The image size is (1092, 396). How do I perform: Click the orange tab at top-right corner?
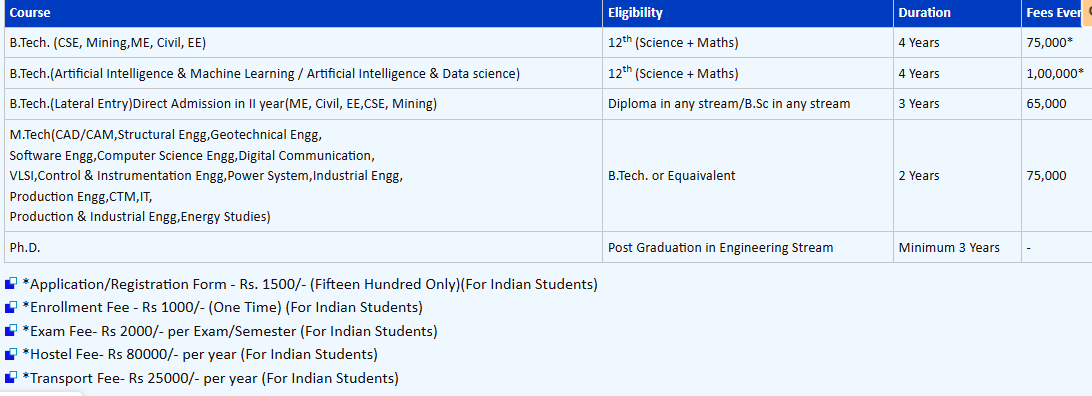pos(1086,13)
